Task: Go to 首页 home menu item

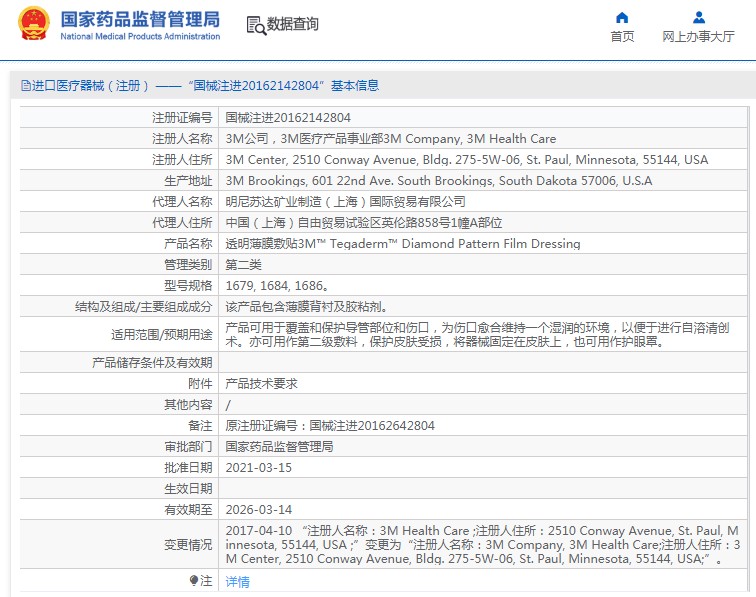Action: point(622,37)
